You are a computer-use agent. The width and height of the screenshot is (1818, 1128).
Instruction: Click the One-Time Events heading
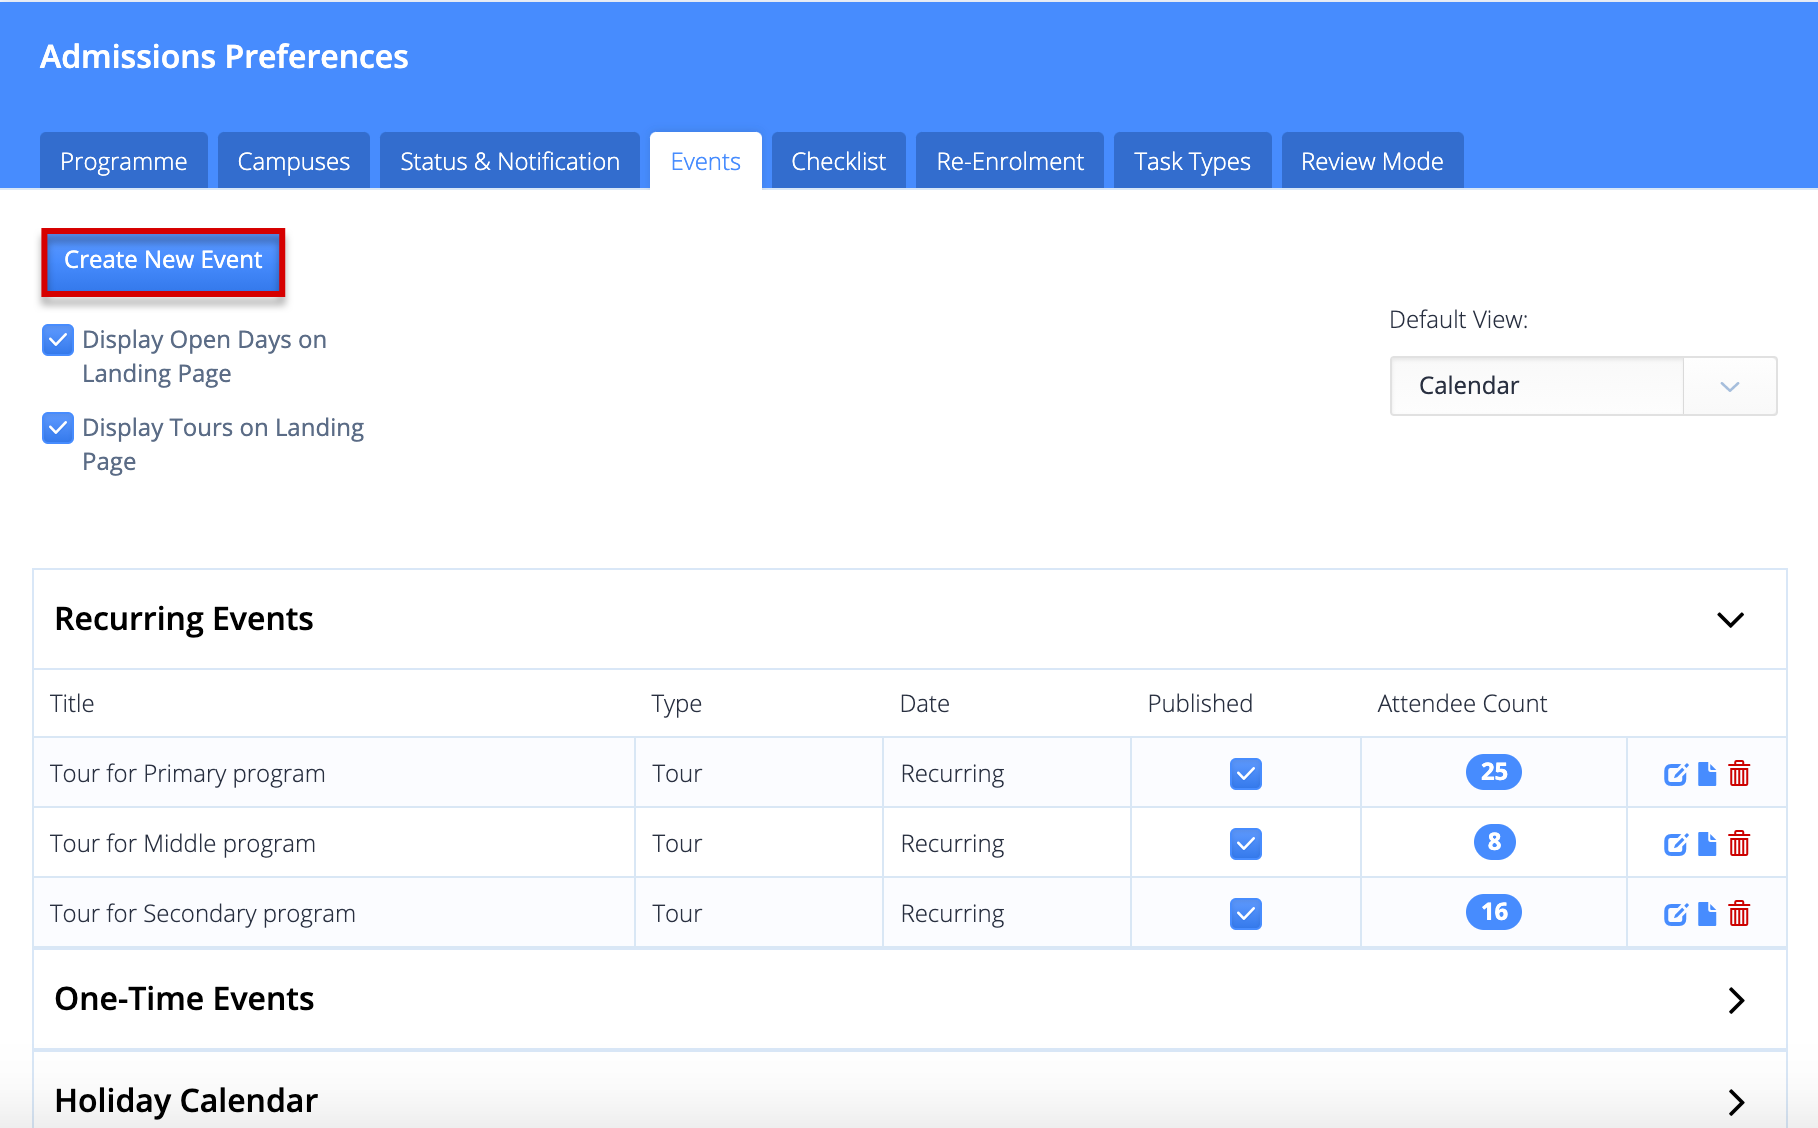coord(184,999)
